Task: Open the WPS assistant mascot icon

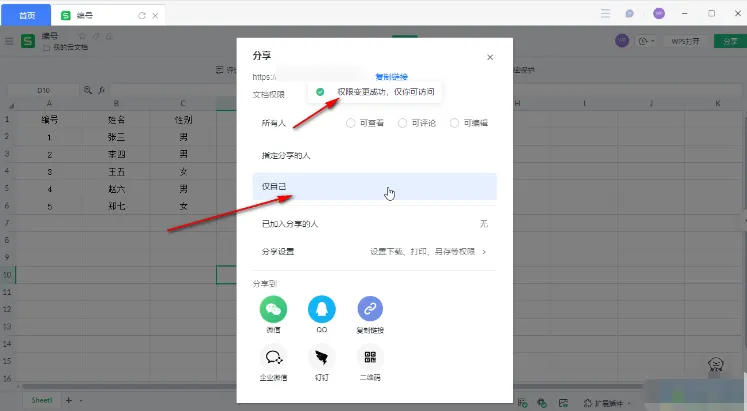Action: point(716,366)
